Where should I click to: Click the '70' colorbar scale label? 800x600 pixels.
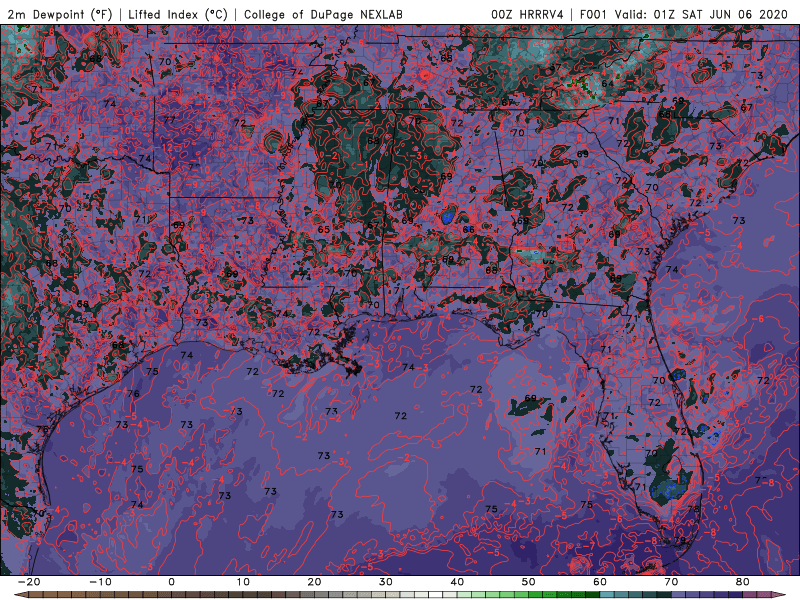coord(671,582)
